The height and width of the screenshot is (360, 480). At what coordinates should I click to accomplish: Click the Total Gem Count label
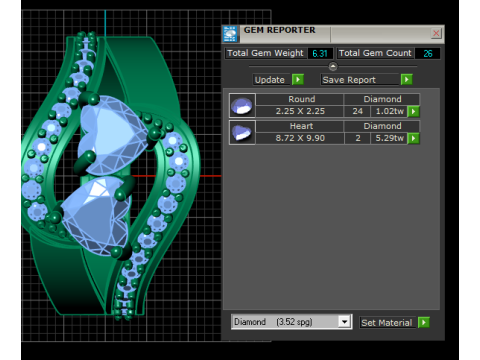point(375,53)
